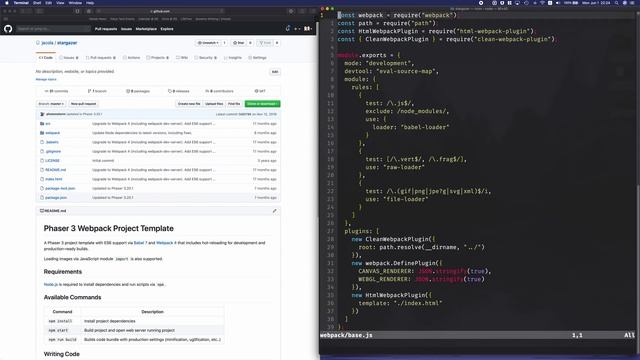Image resolution: width=640 pixels, height=360 pixels.
Task: Star the repository
Action: (238, 43)
